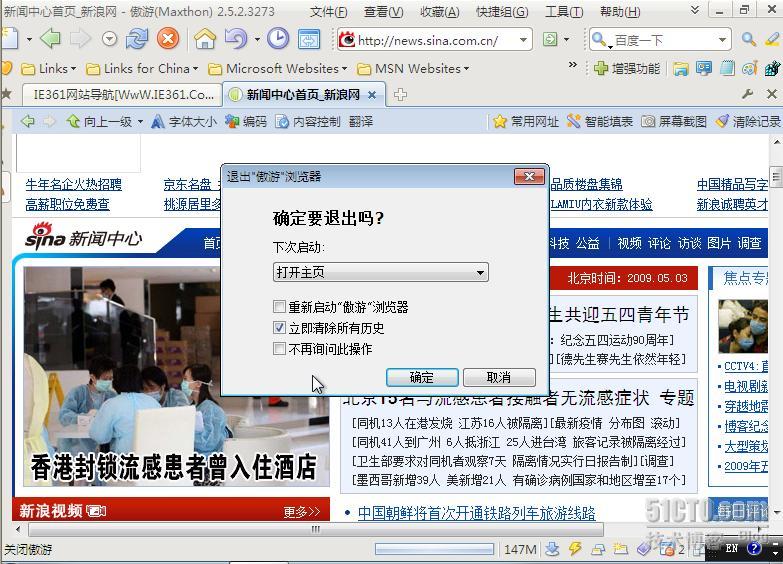Close the 新闻中心首页_新浪网 tab
The width and height of the screenshot is (783, 564).
point(372,95)
